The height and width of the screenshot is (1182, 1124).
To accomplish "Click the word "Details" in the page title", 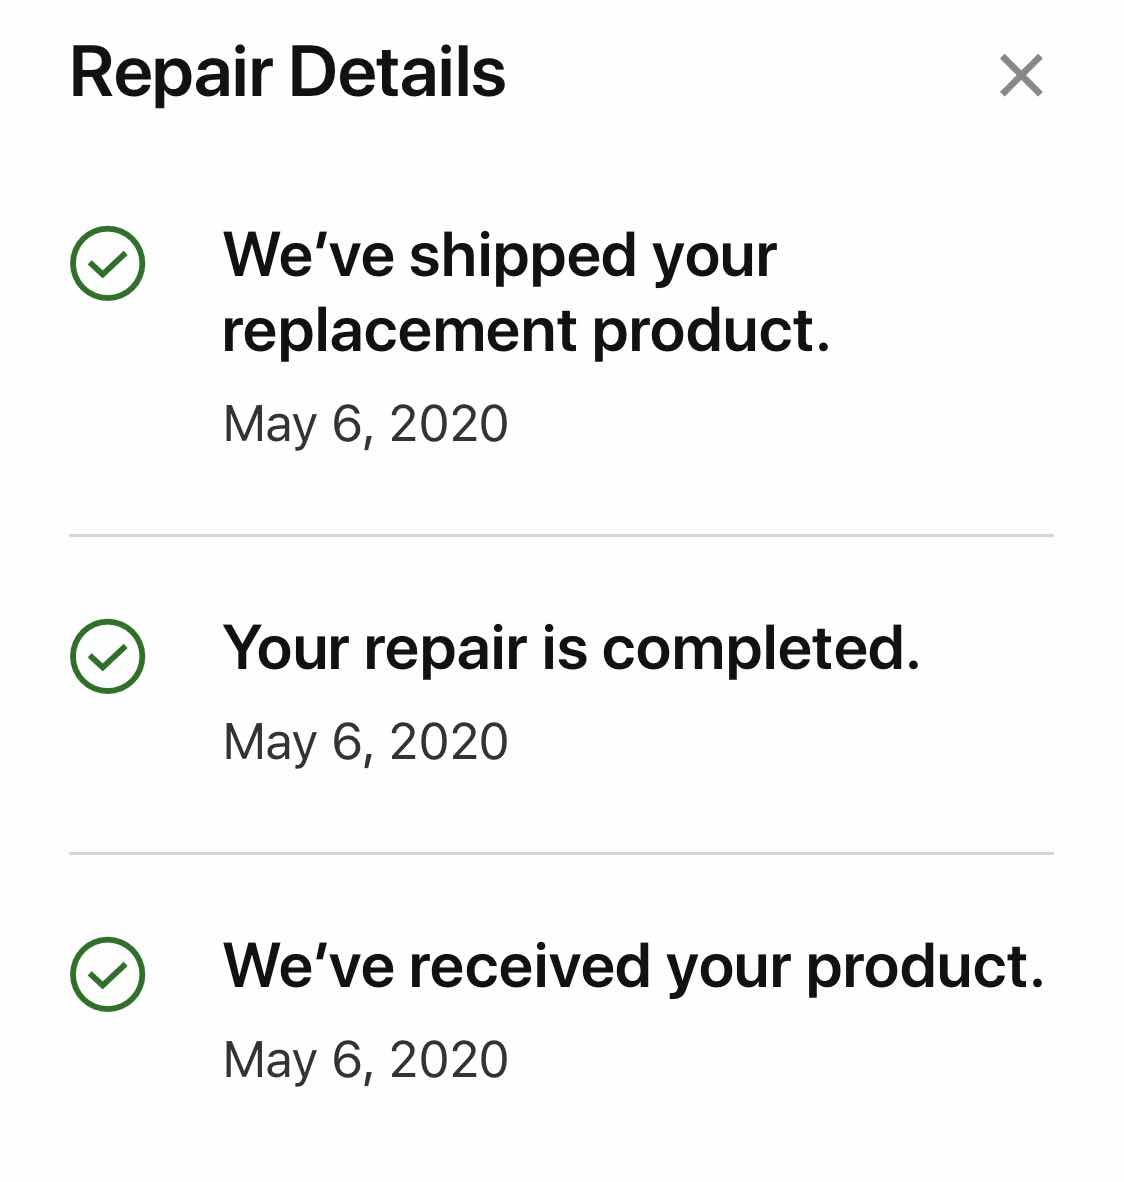I will pyautogui.click(x=397, y=72).
